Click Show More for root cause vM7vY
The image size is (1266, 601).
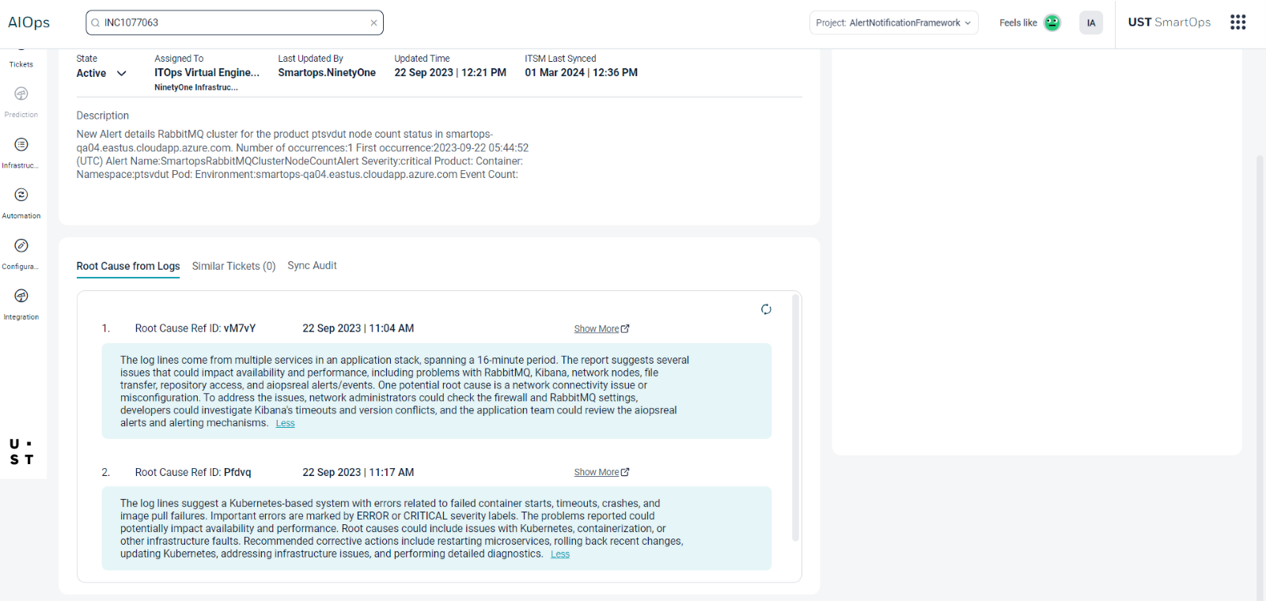[601, 329]
